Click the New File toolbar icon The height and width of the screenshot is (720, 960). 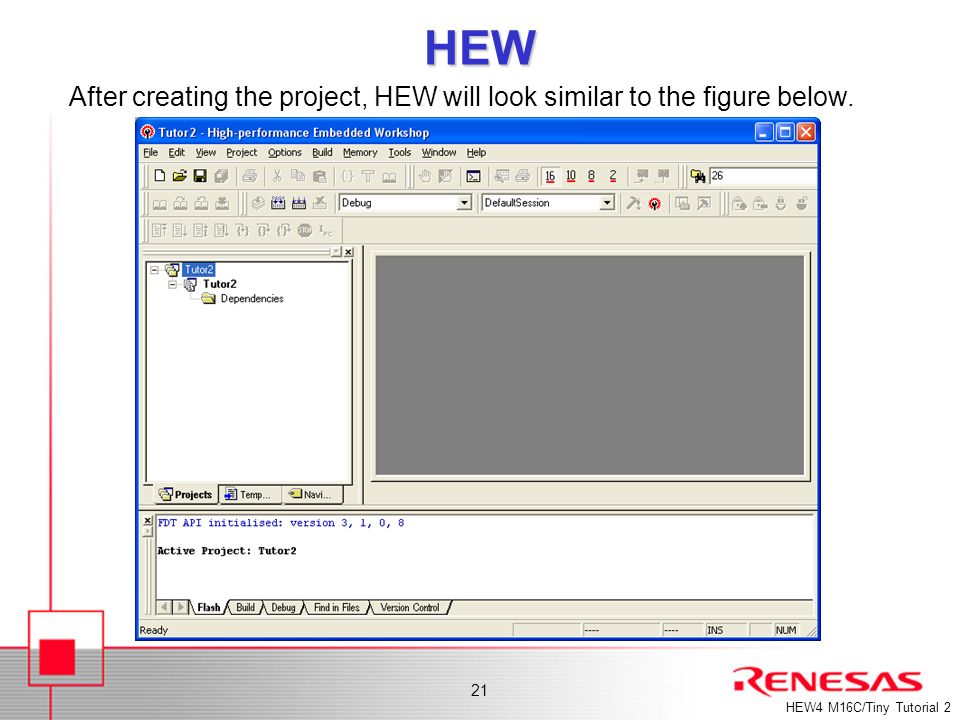pos(160,176)
